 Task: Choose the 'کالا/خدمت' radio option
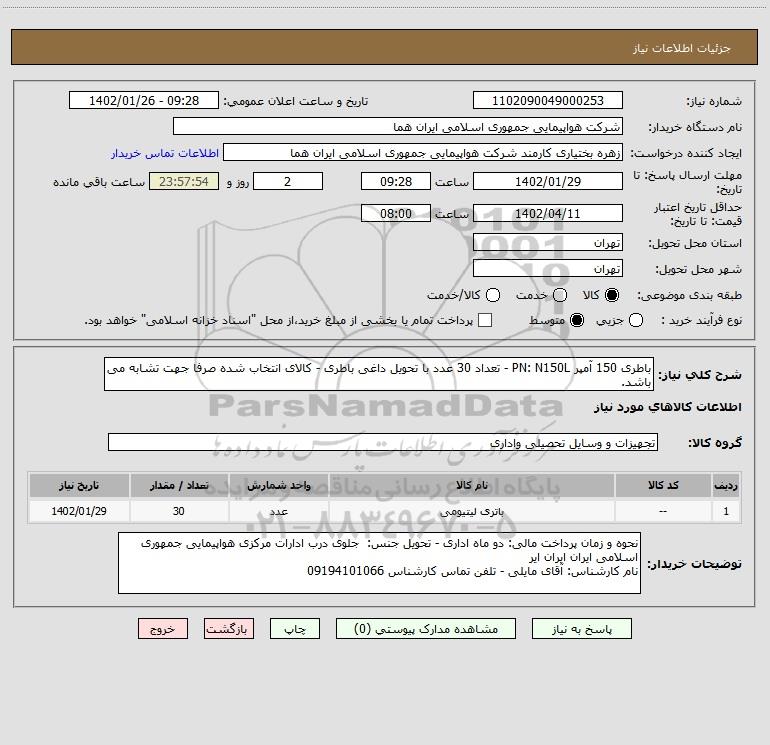coord(489,295)
